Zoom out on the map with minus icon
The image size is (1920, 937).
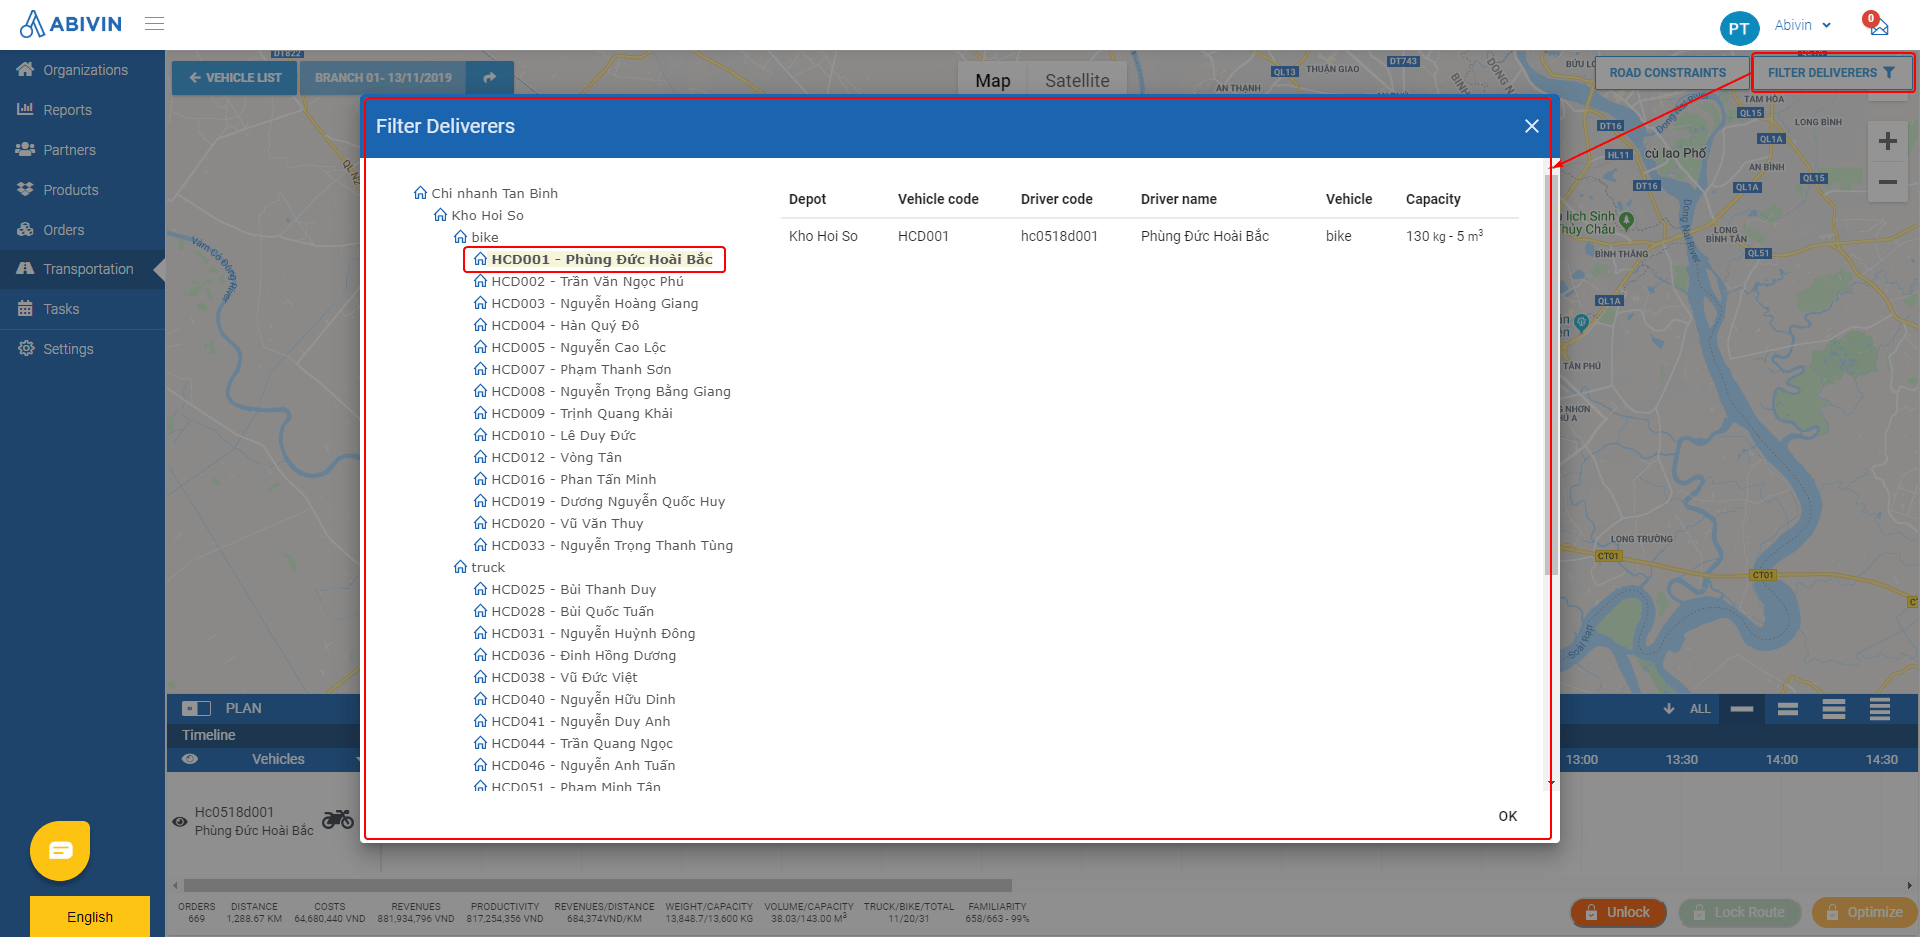click(1888, 182)
